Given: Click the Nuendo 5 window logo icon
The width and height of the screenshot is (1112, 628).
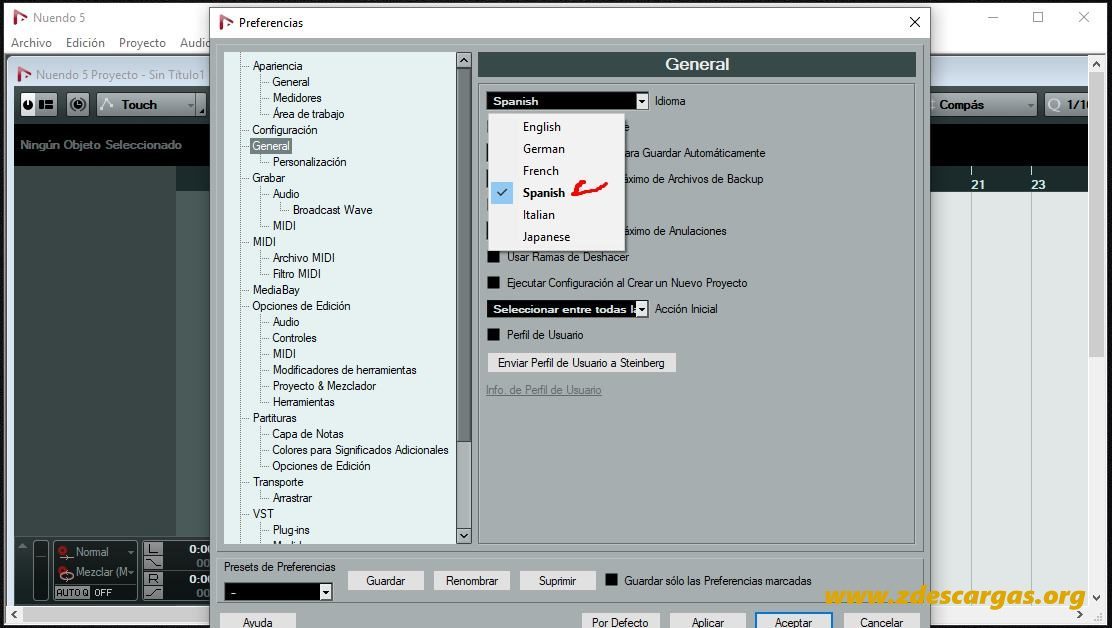Looking at the screenshot, I should coord(21,17).
